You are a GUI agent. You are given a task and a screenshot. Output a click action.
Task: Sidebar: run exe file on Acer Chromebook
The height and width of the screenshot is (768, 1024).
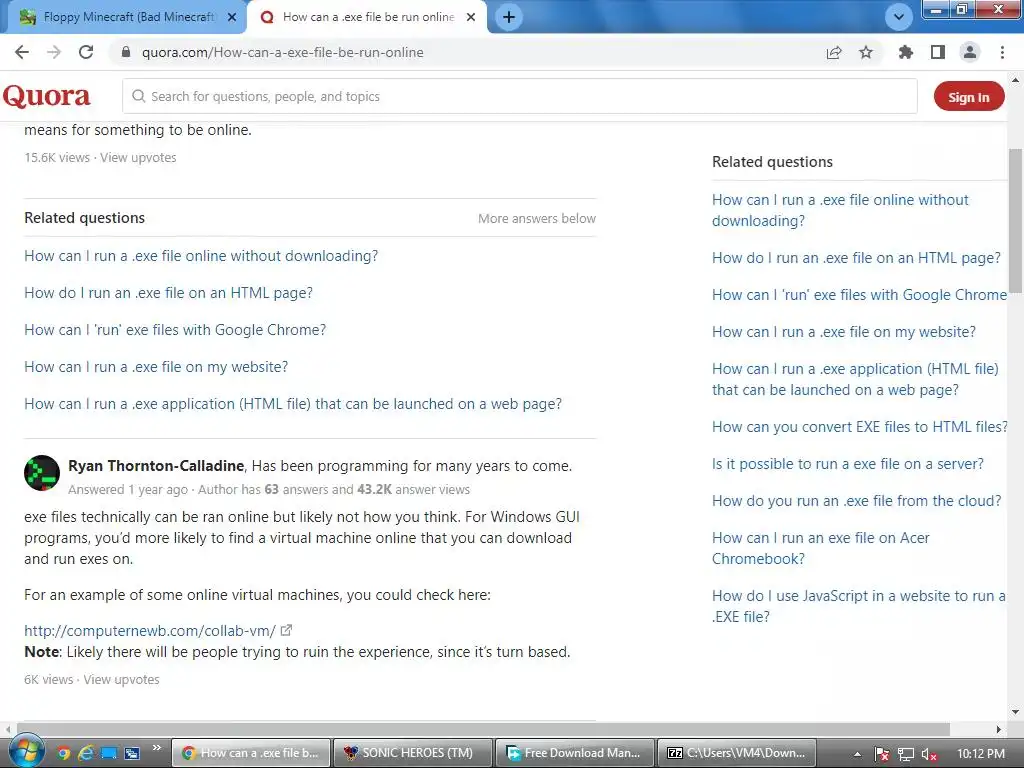click(x=820, y=548)
